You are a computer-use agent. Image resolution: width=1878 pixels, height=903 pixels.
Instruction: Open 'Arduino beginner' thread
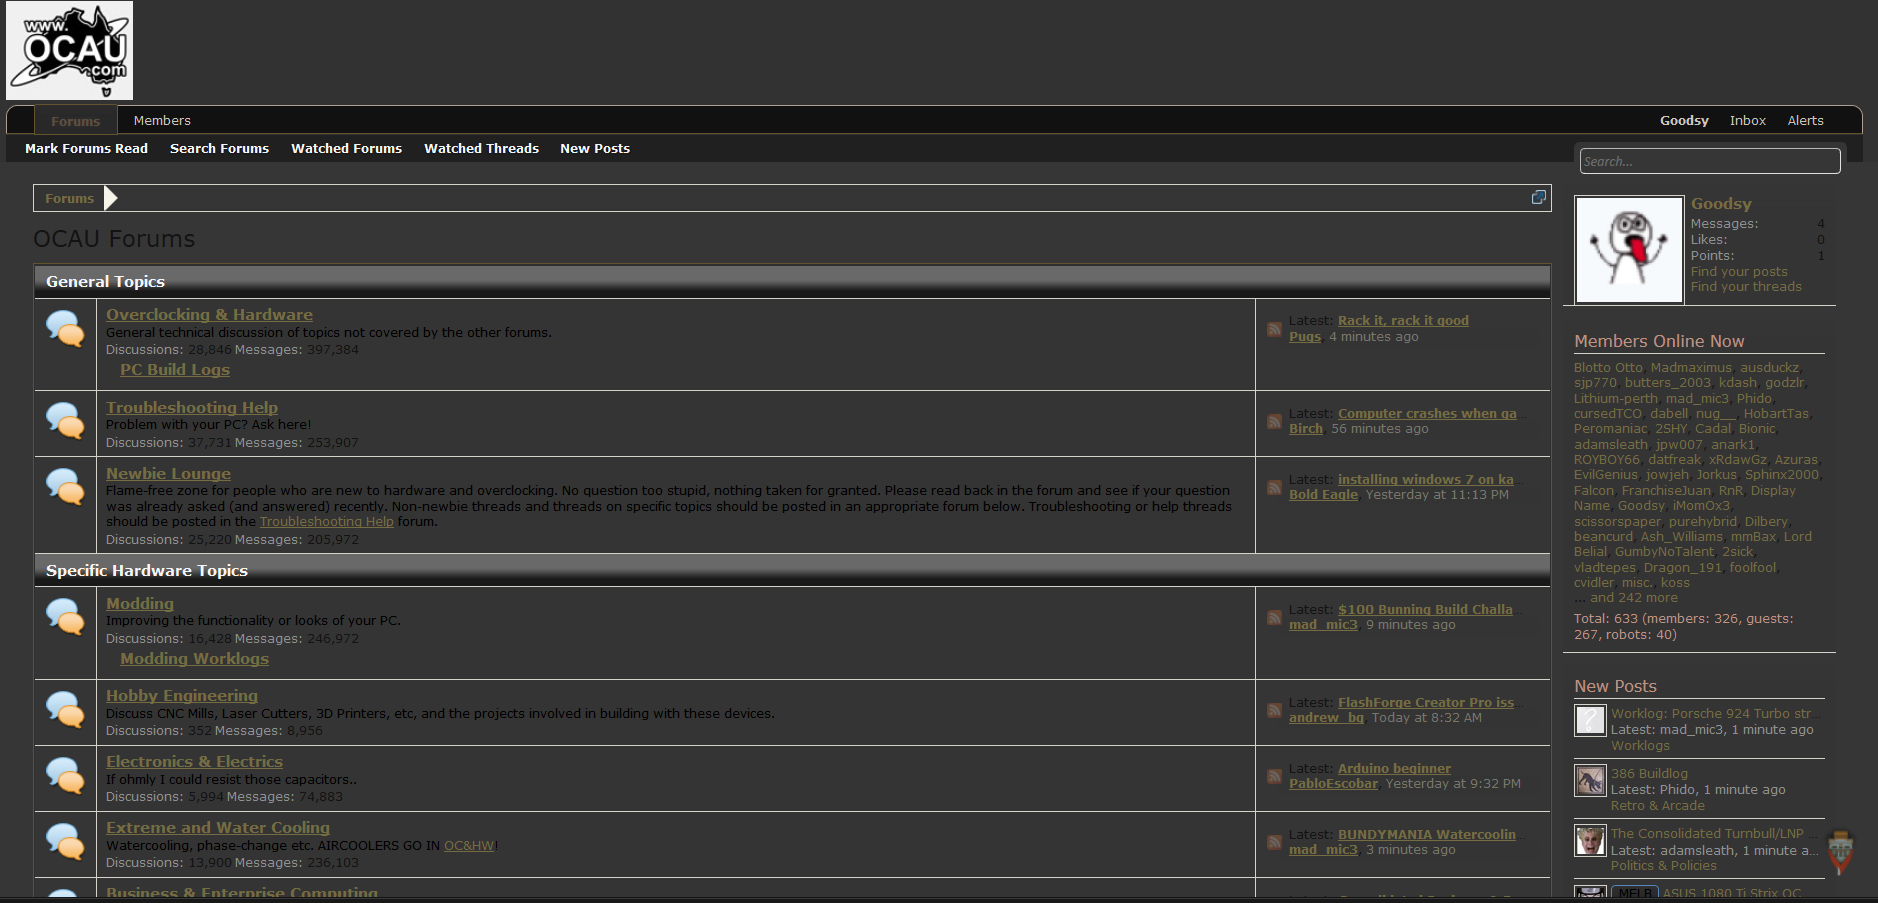1394,769
